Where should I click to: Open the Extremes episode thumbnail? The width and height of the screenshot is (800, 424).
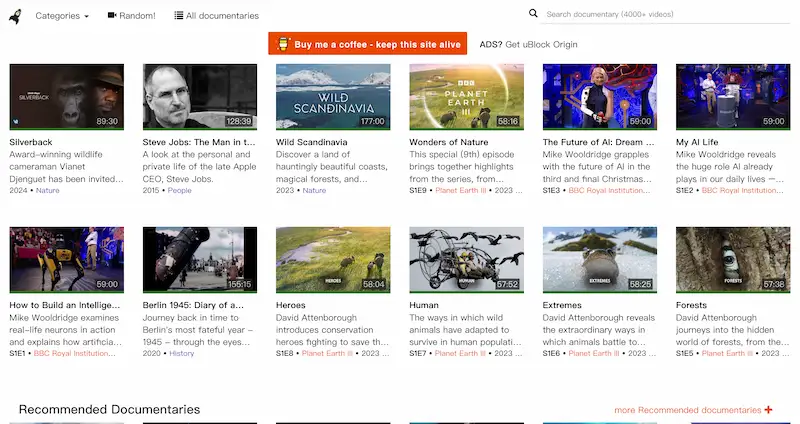(x=599, y=260)
